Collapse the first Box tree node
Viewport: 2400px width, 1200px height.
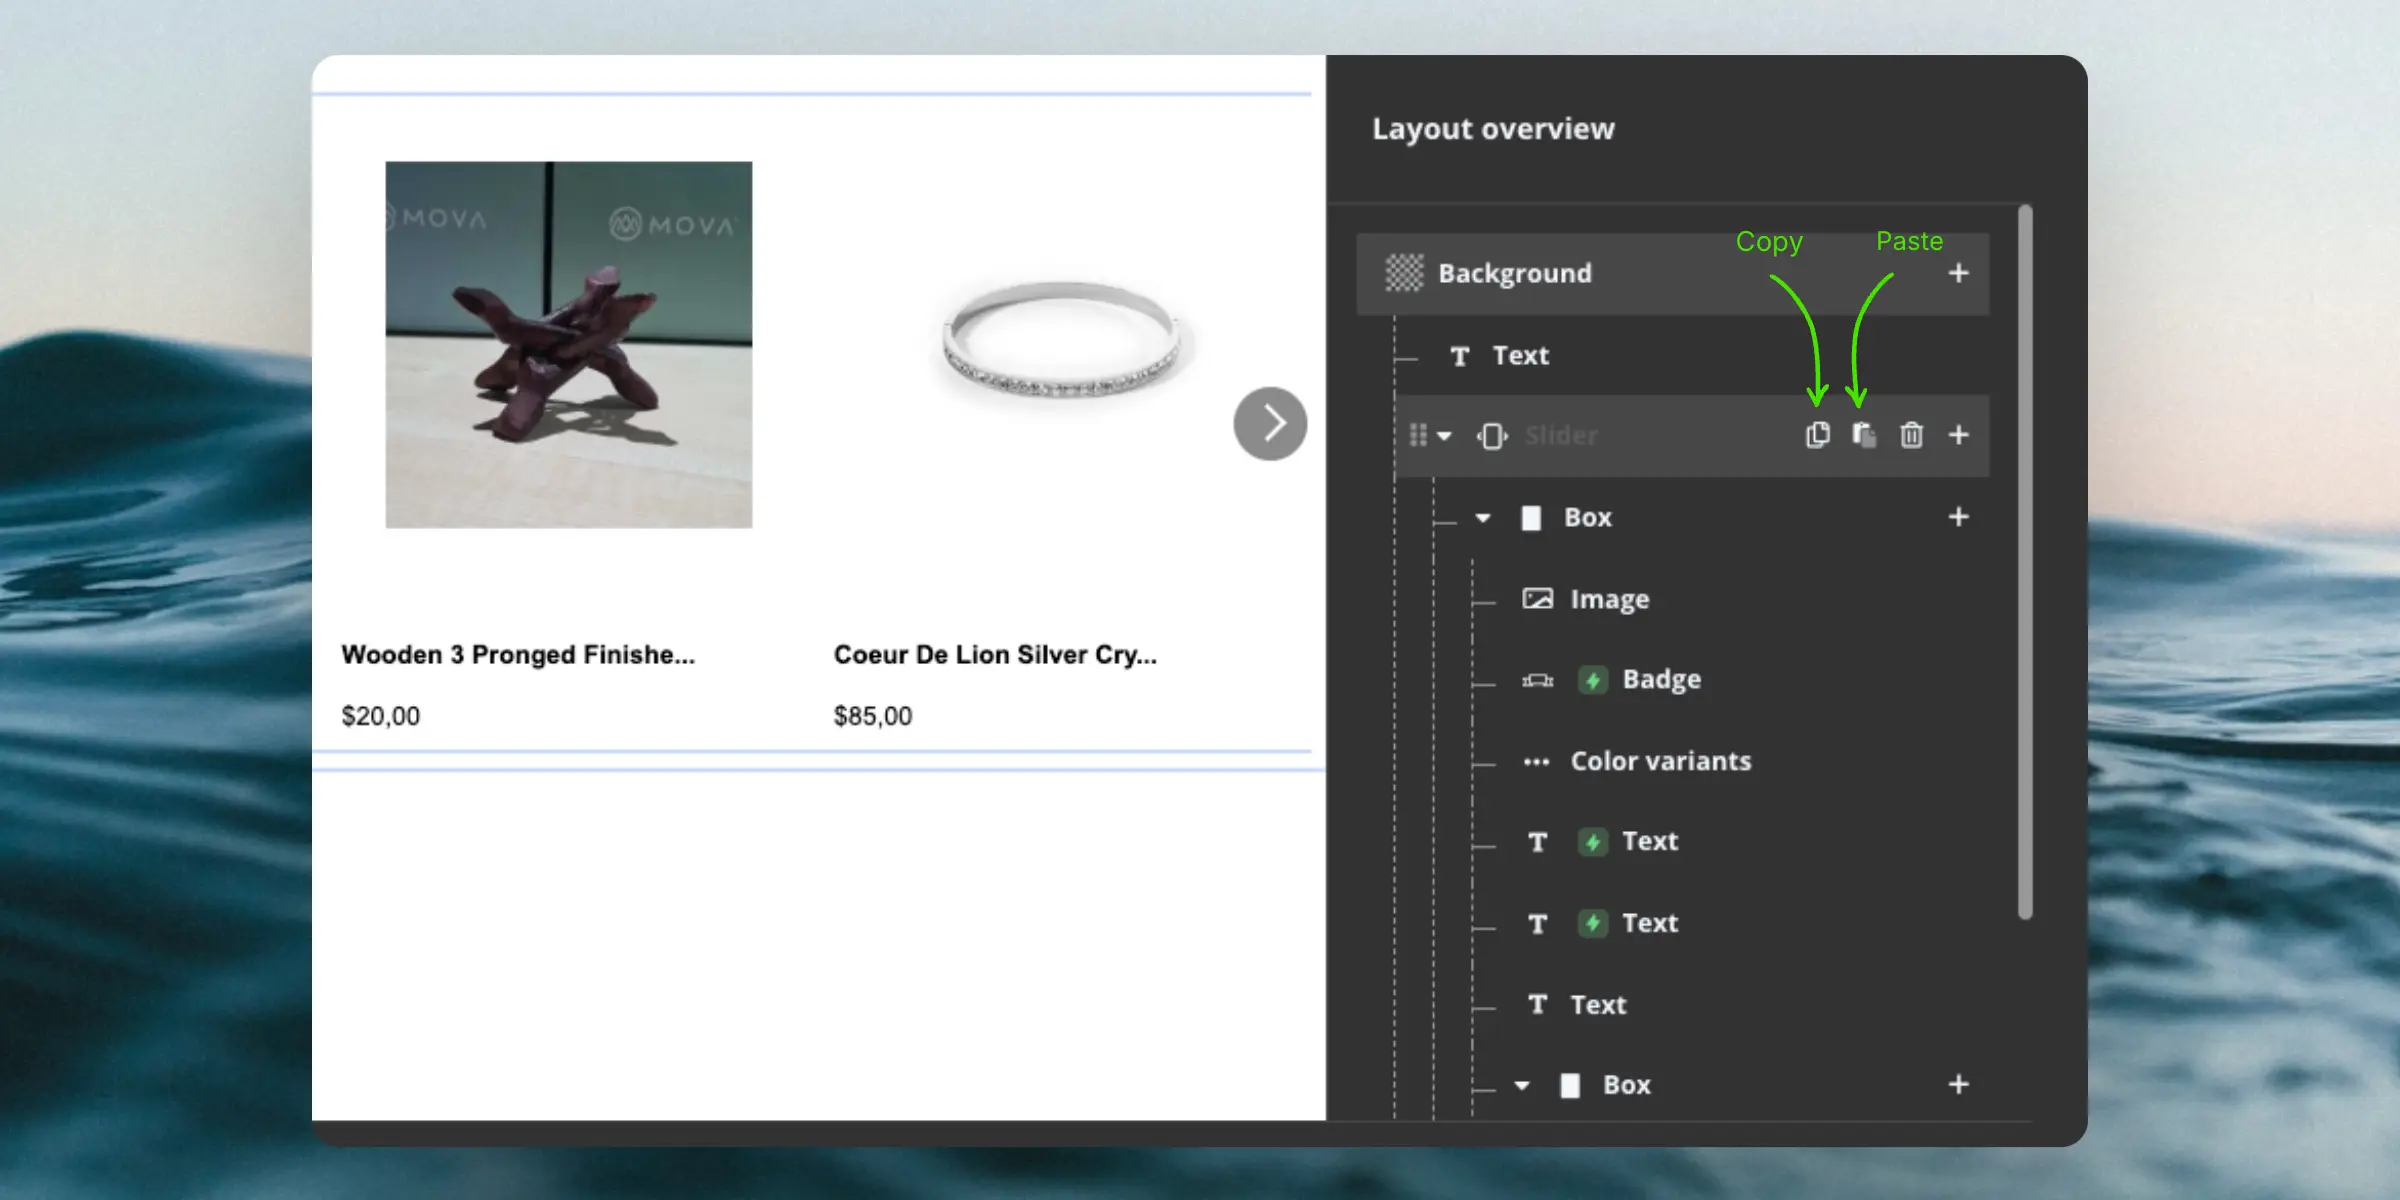click(1483, 518)
